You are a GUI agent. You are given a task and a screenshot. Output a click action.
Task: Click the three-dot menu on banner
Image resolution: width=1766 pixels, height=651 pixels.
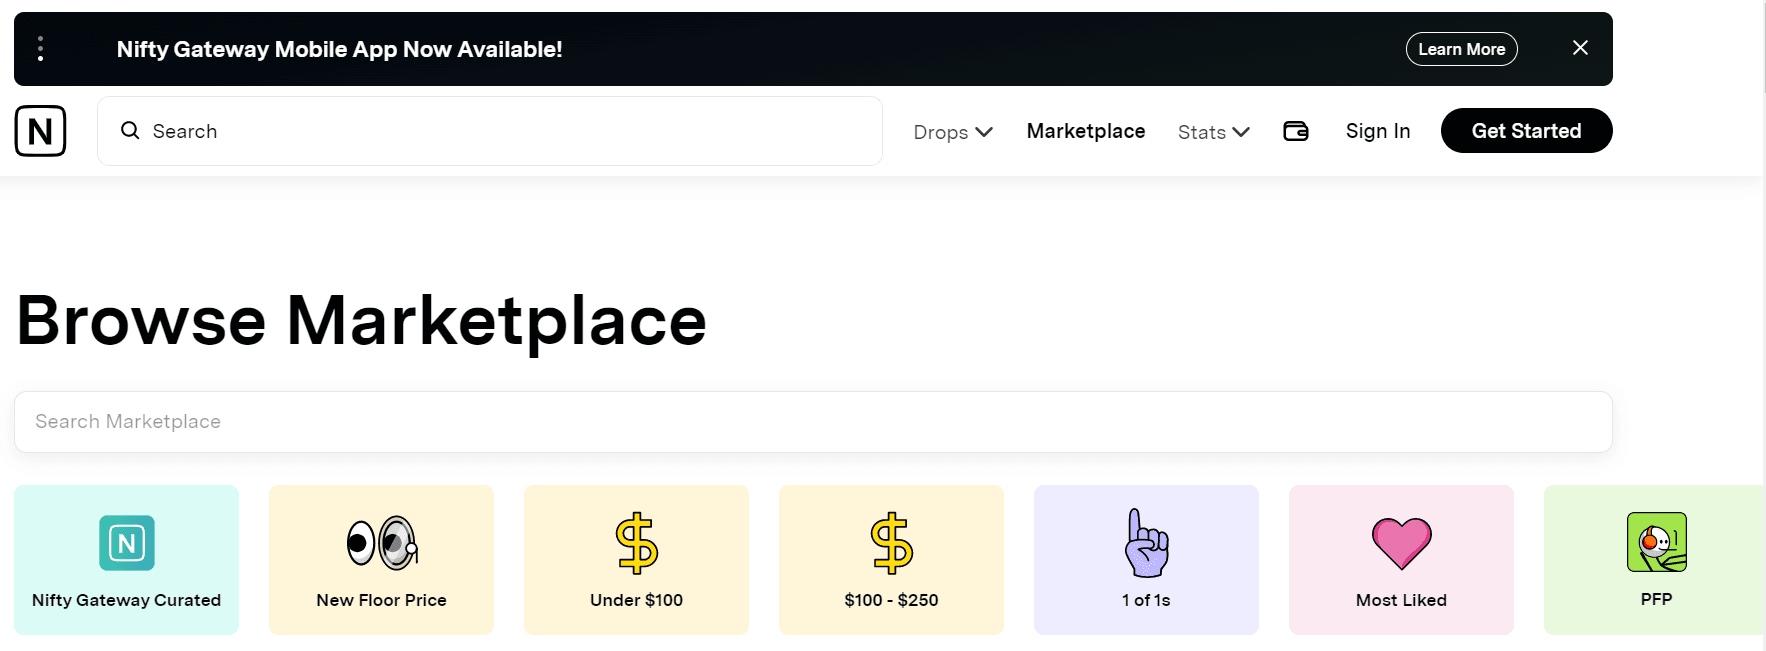(40, 49)
